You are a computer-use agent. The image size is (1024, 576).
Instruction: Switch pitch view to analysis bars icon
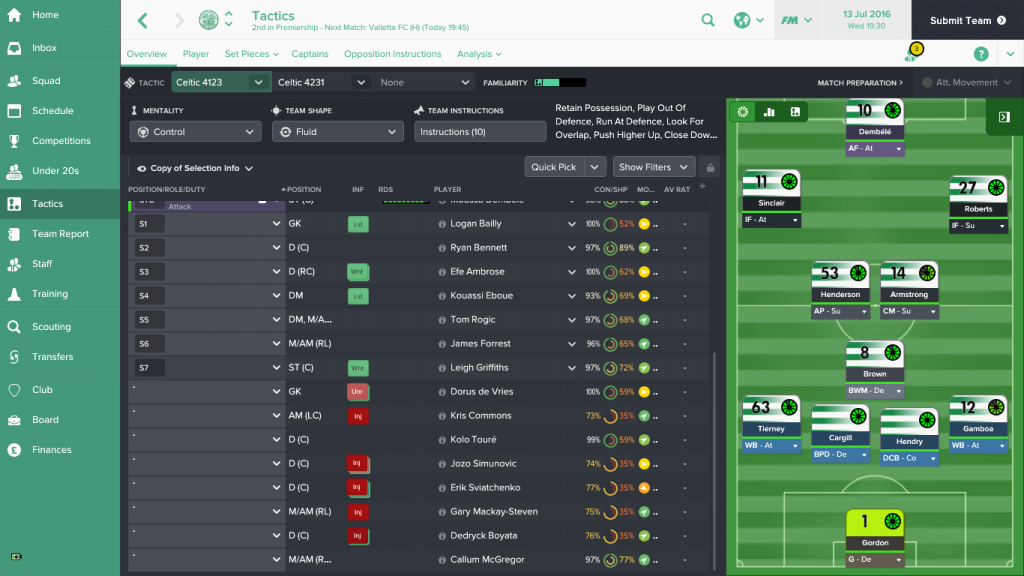tap(769, 112)
